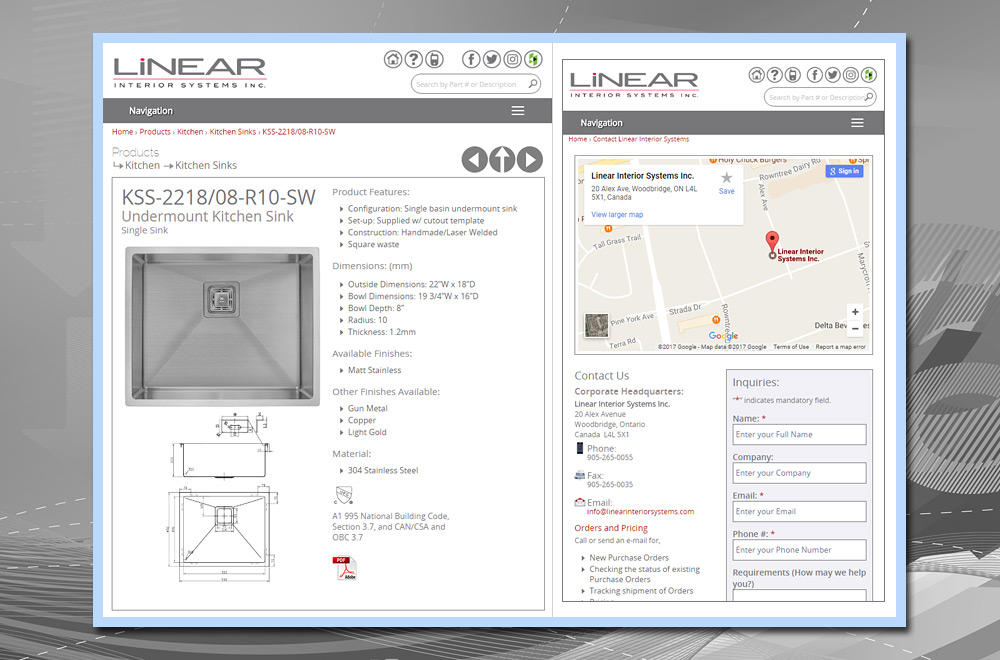Viewport: 1000px width, 660px height.
Task: Open the green Houzz icon on the product page
Action: click(x=533, y=59)
